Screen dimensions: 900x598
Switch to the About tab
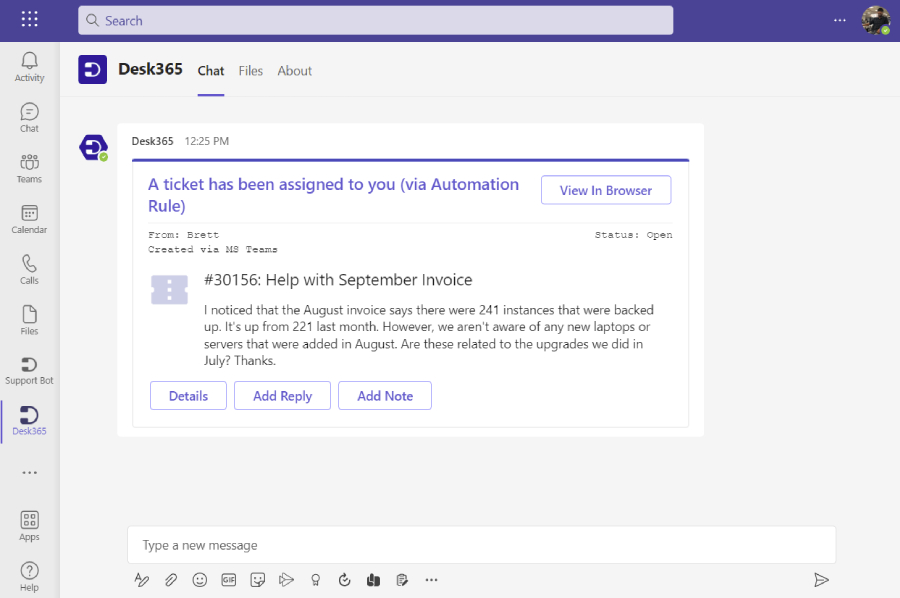coord(294,71)
